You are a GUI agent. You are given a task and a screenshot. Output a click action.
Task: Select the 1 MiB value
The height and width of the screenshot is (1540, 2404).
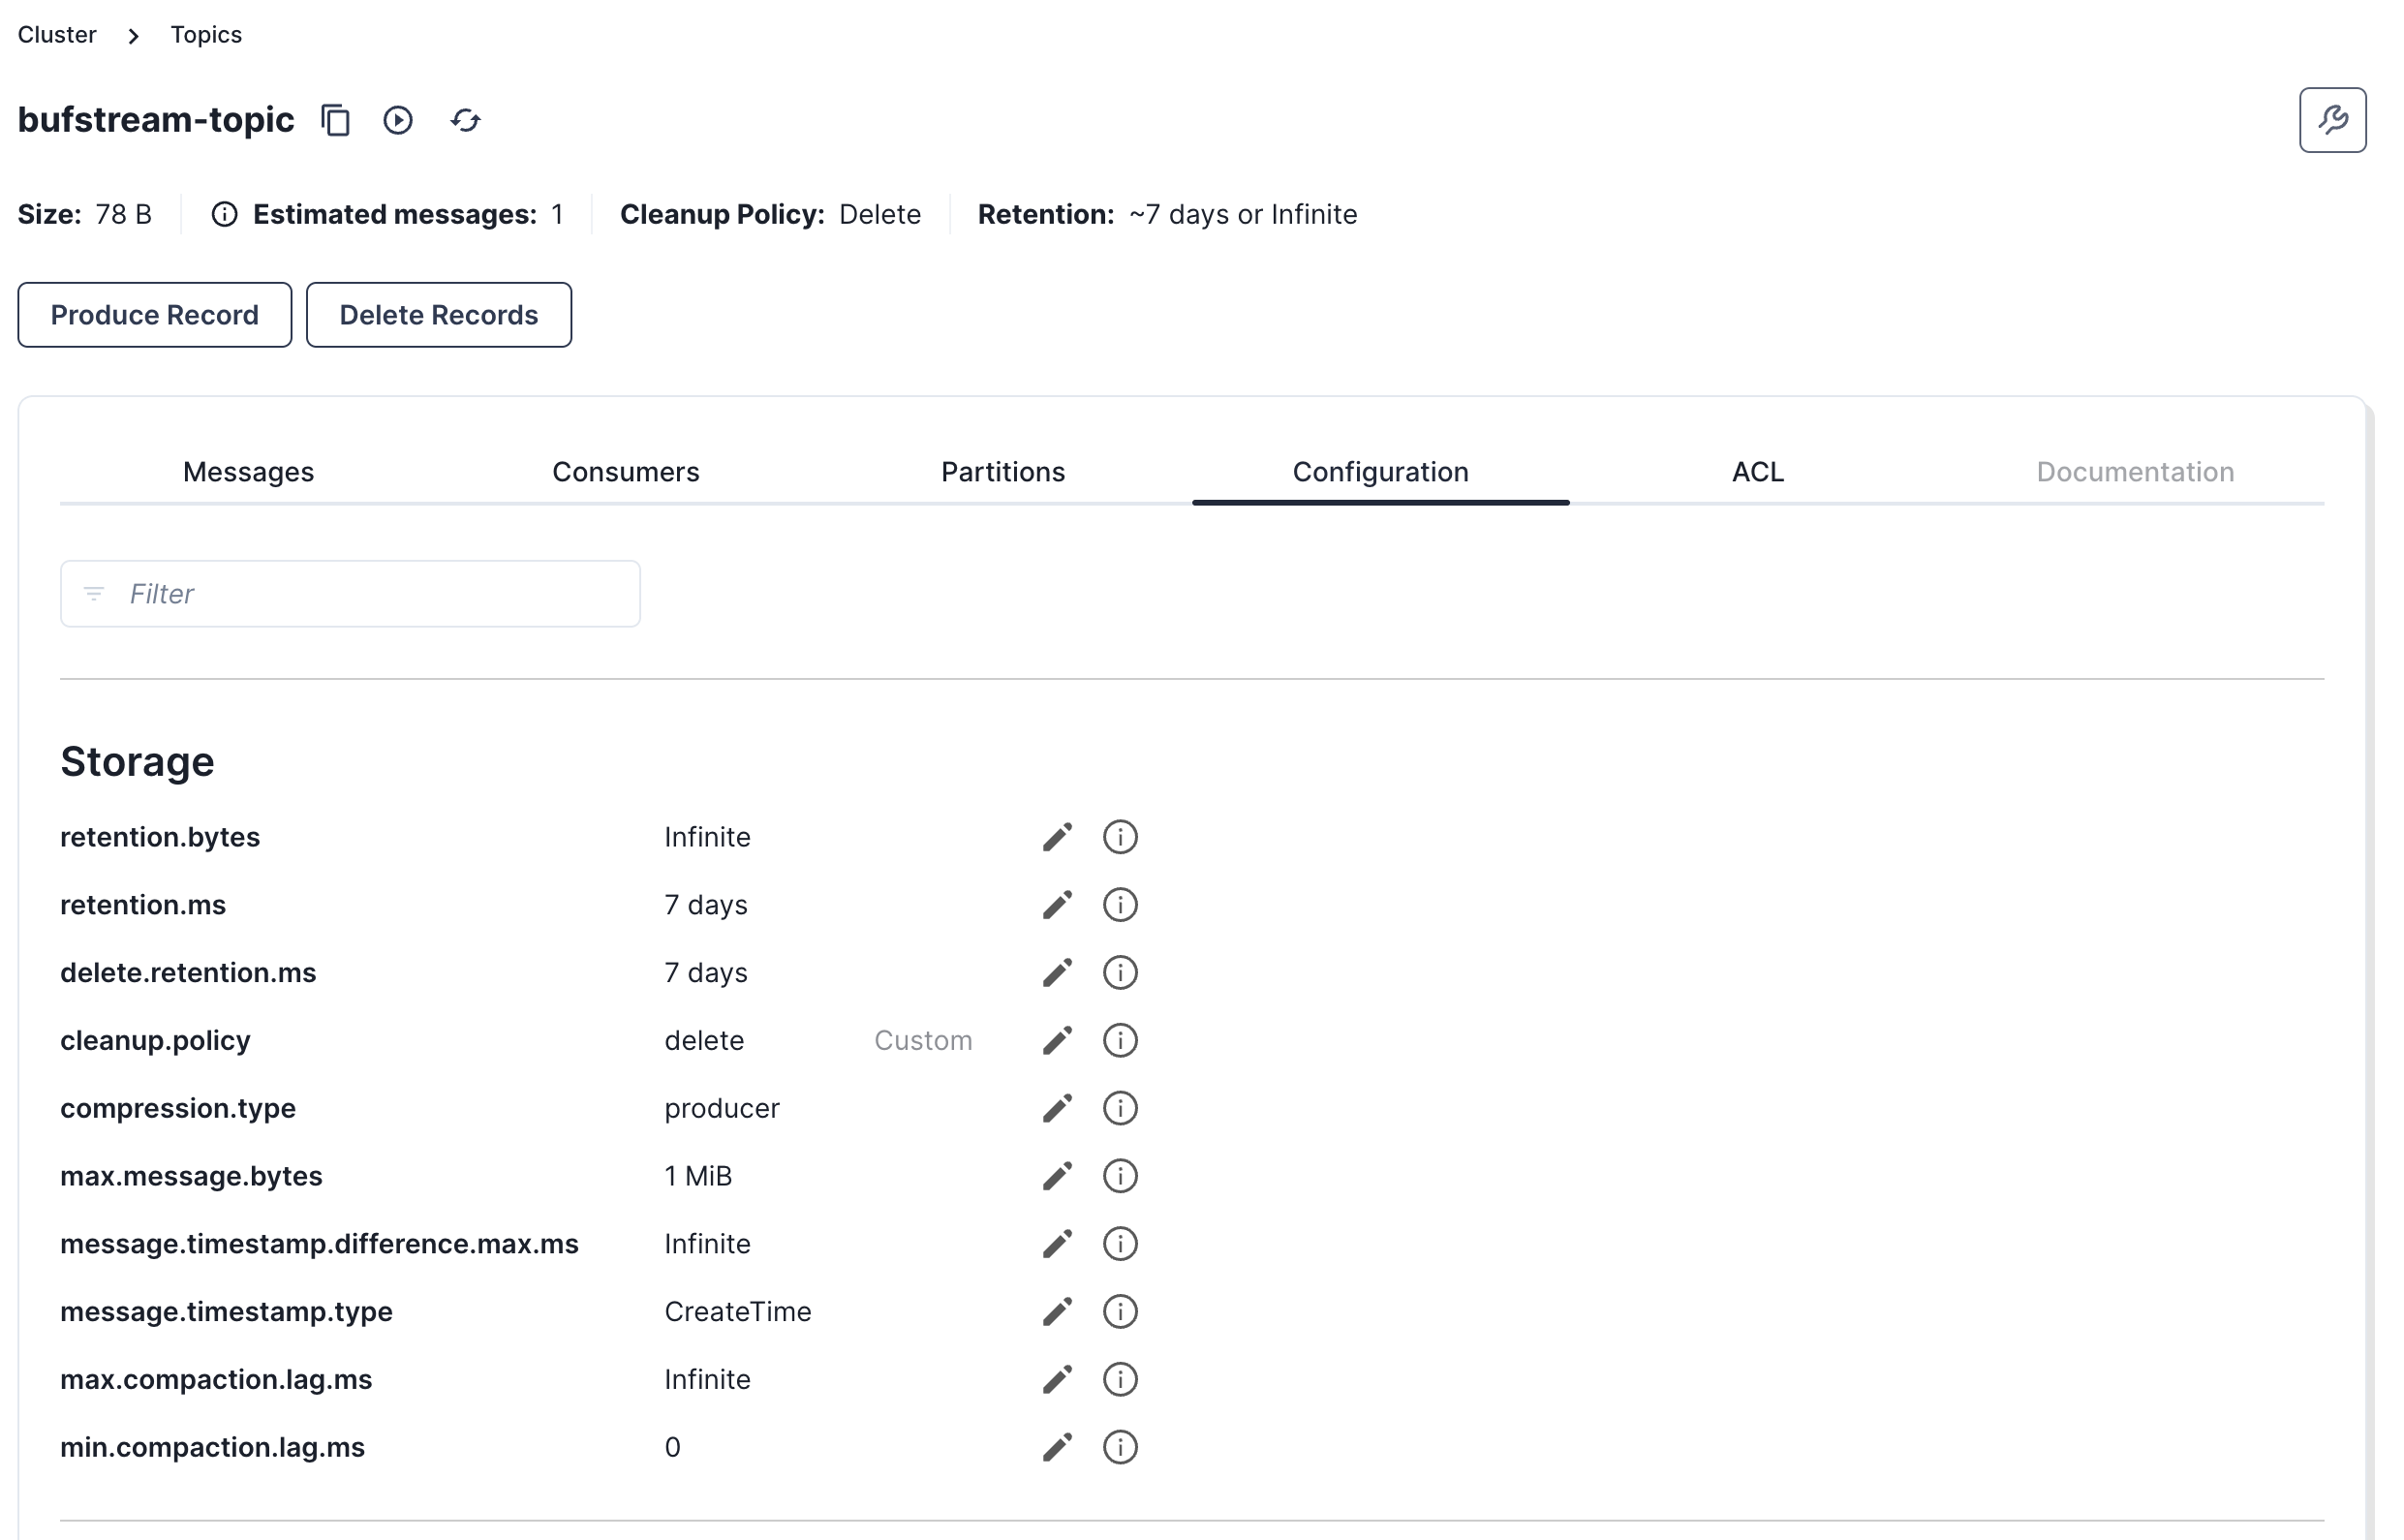coord(698,1176)
